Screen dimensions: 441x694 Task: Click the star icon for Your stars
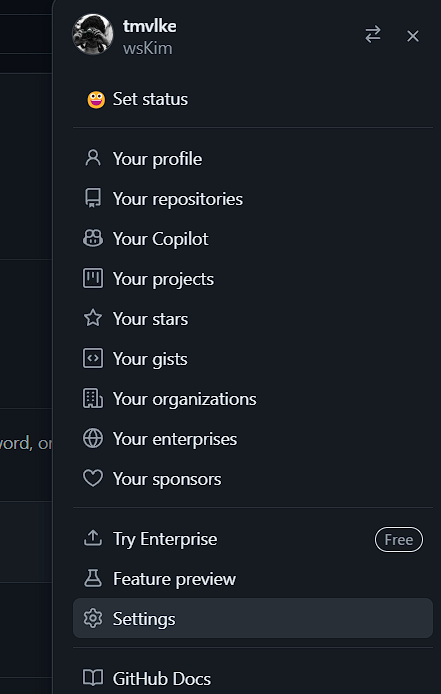click(x=93, y=318)
